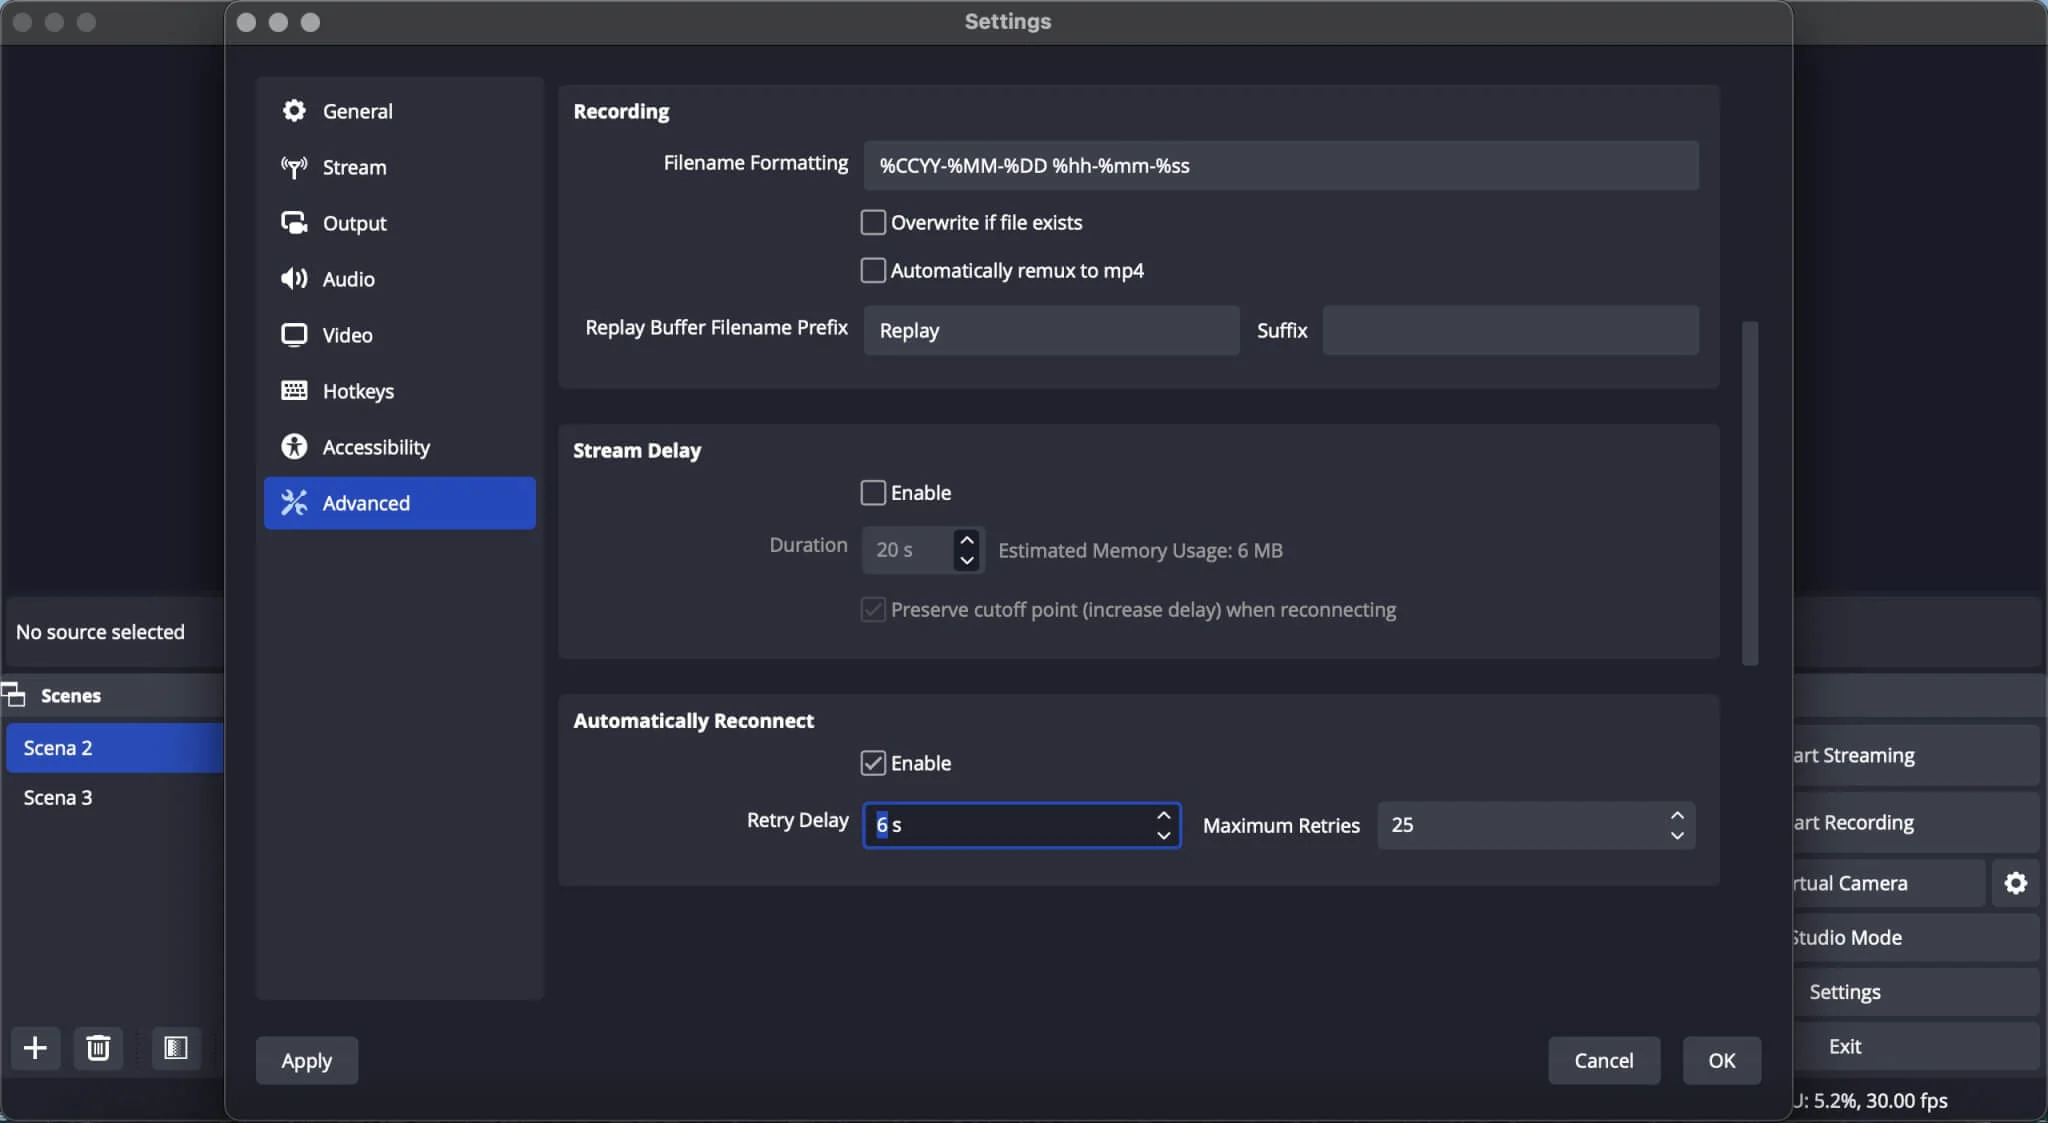The width and height of the screenshot is (2048, 1123).
Task: Open Accessibility settings icon
Action: pyautogui.click(x=293, y=447)
